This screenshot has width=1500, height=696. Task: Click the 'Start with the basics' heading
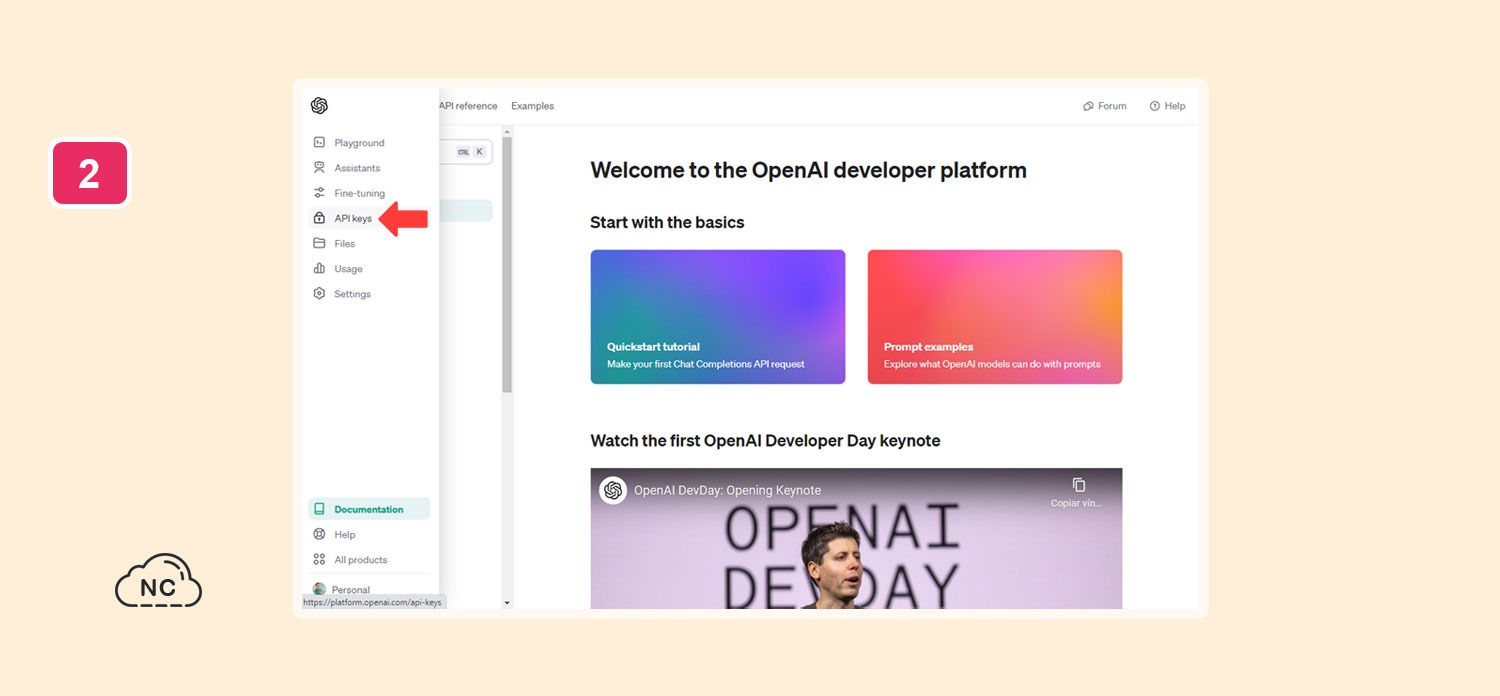tap(667, 222)
